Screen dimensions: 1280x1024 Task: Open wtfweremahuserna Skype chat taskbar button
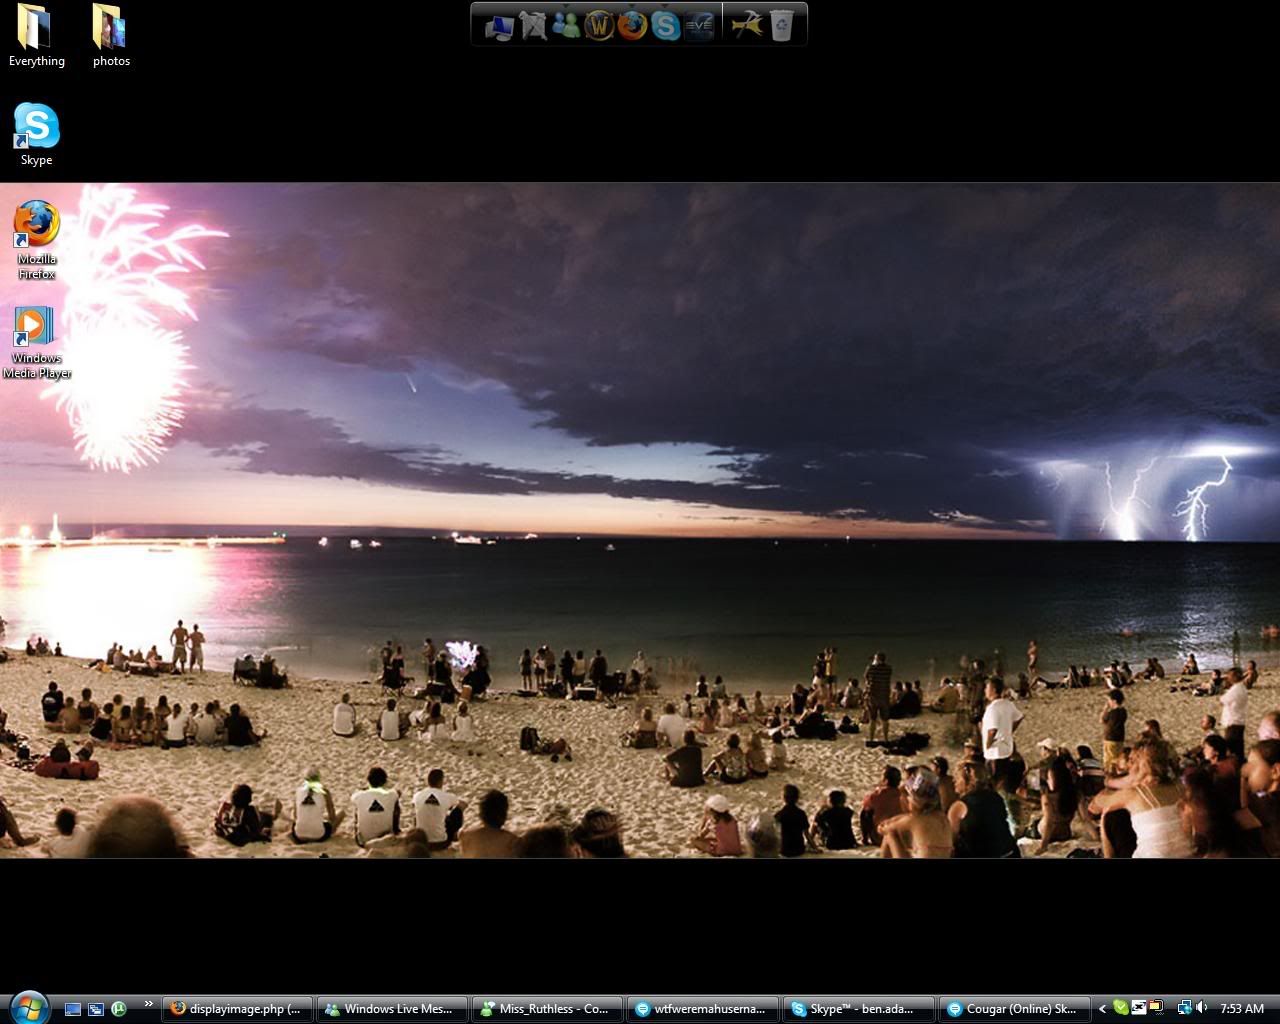click(x=703, y=1009)
